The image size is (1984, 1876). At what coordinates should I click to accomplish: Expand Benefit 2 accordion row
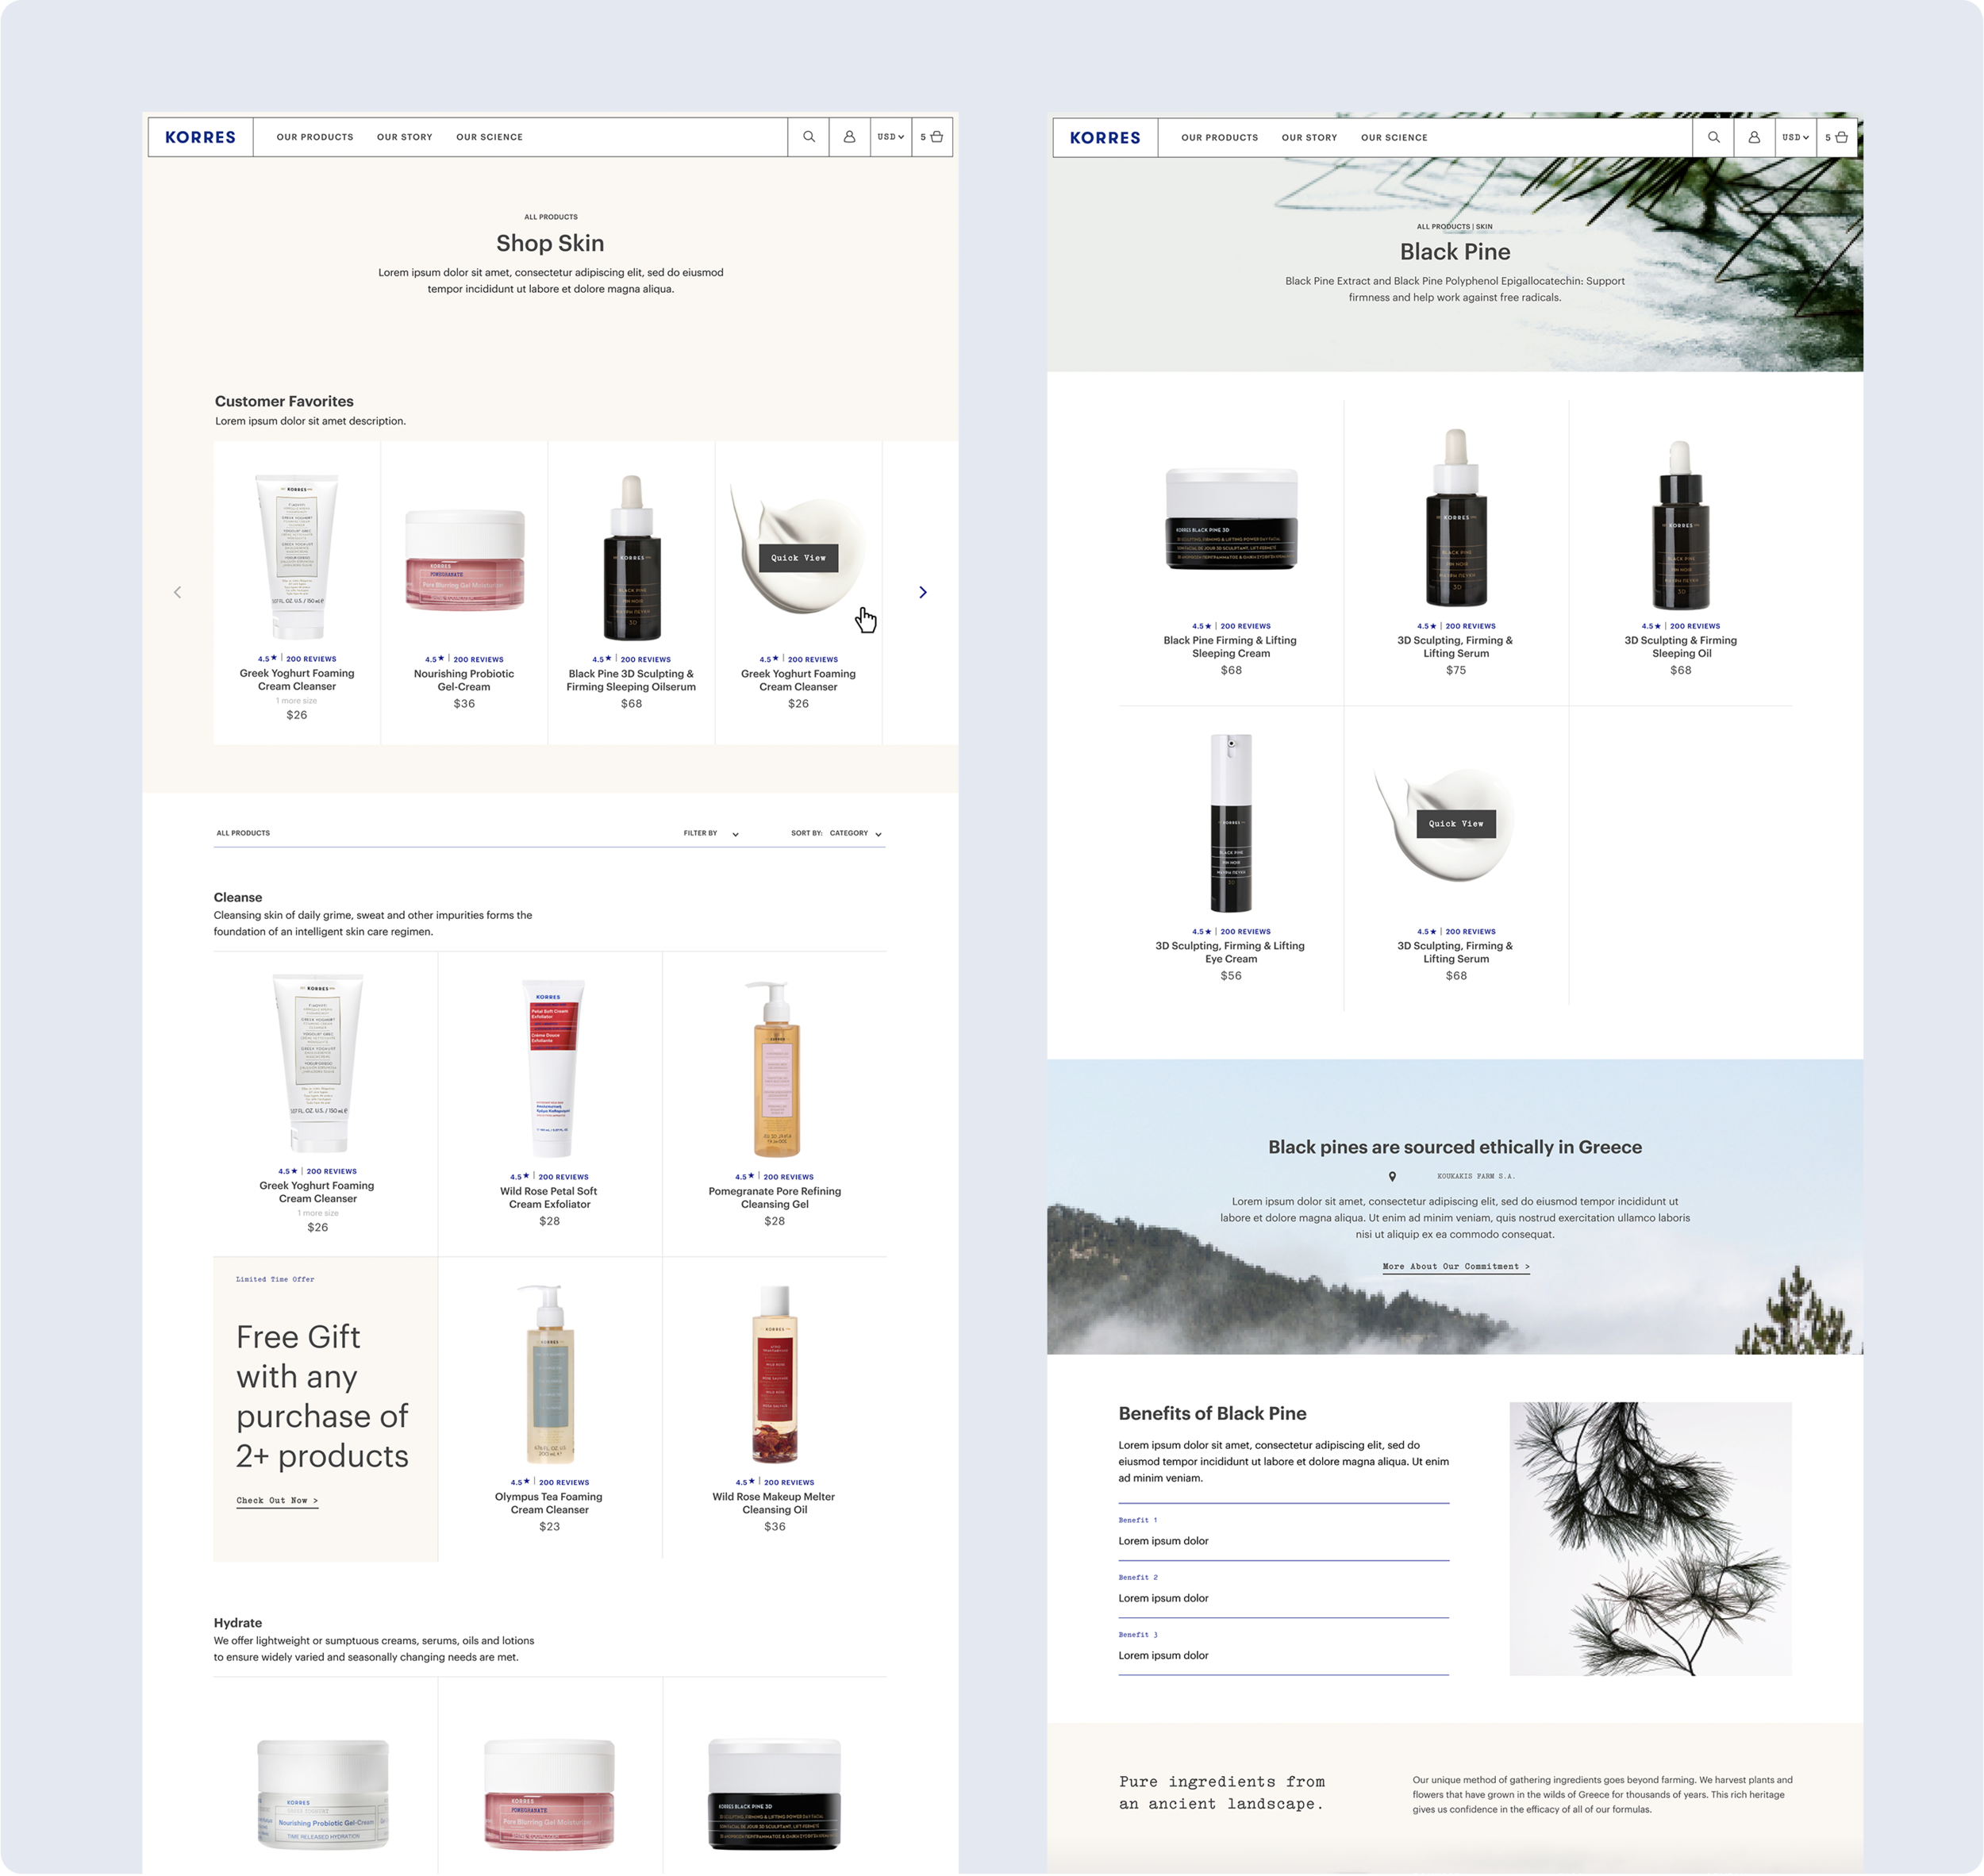pyautogui.click(x=1283, y=1589)
